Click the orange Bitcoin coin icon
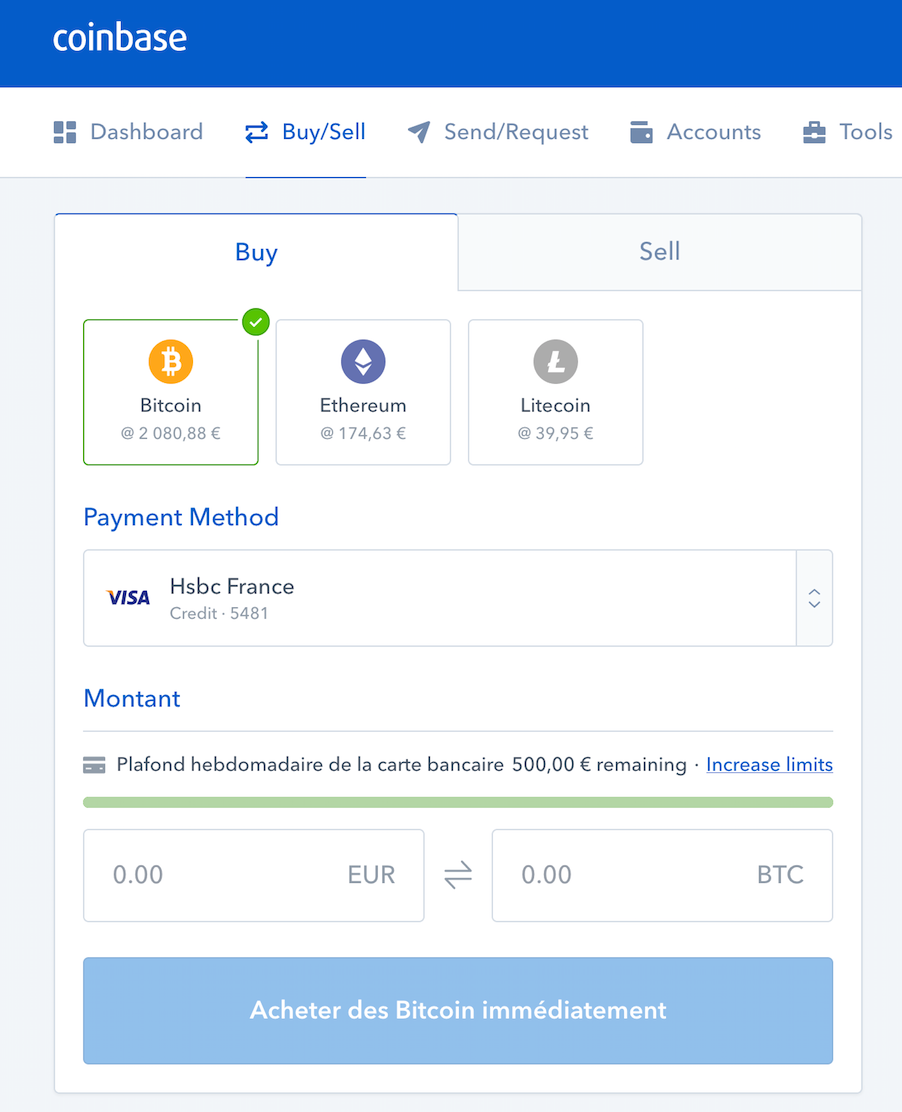 point(171,362)
